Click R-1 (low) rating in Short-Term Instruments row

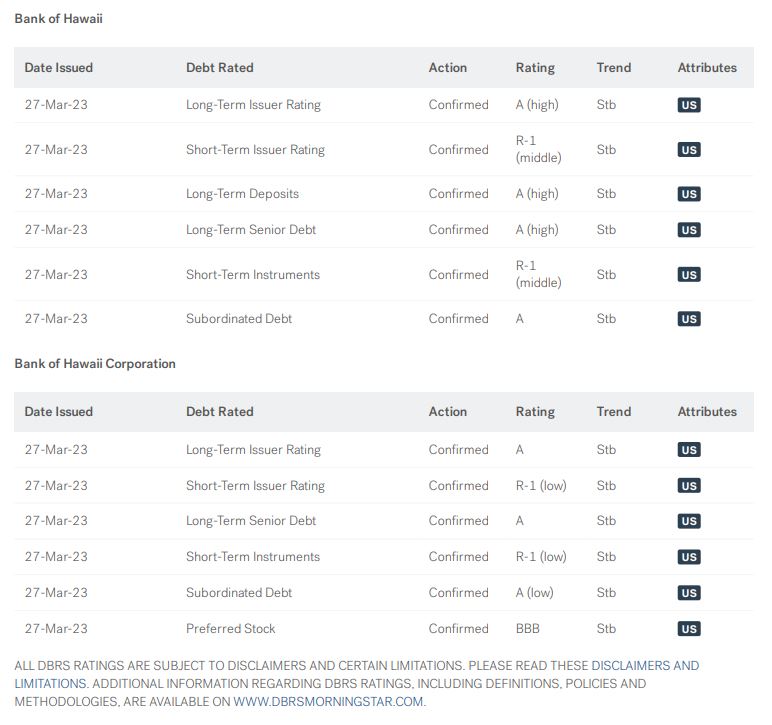click(x=541, y=557)
